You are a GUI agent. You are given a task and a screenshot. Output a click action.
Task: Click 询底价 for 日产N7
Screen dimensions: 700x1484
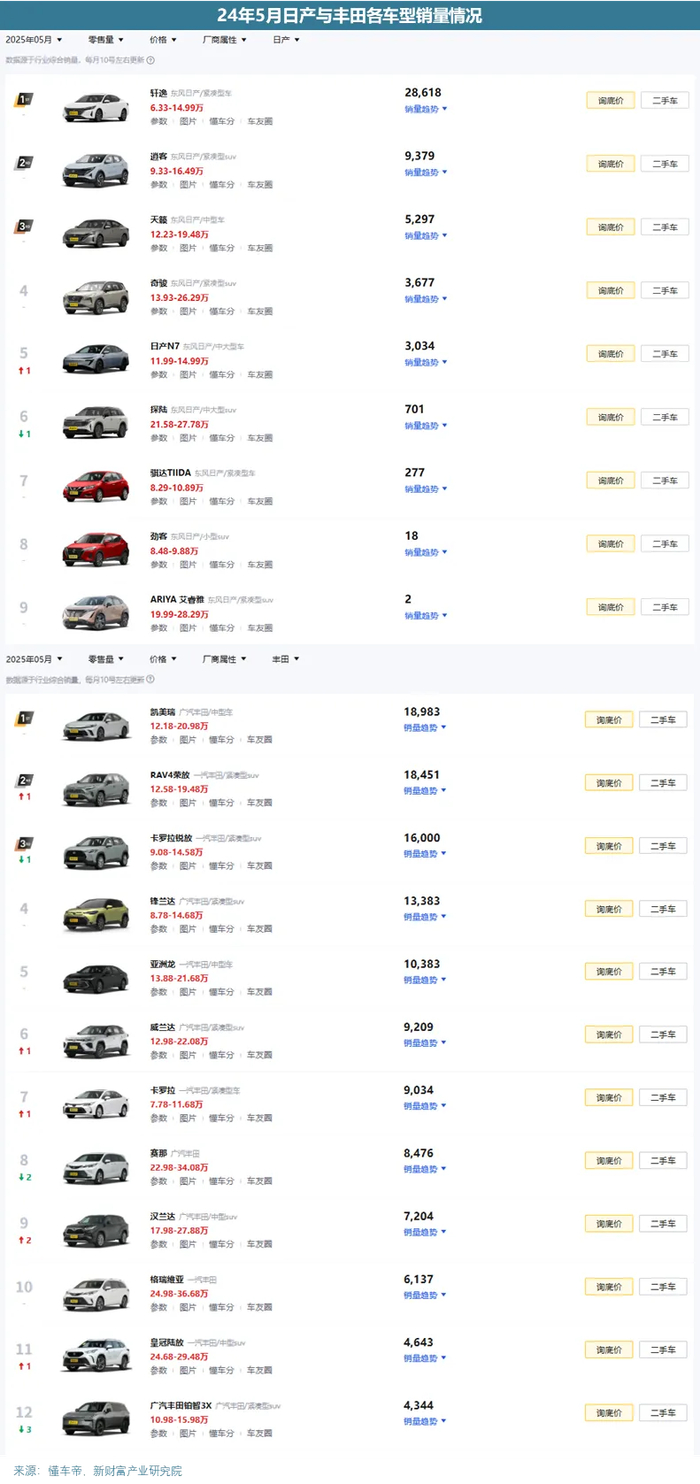point(610,354)
